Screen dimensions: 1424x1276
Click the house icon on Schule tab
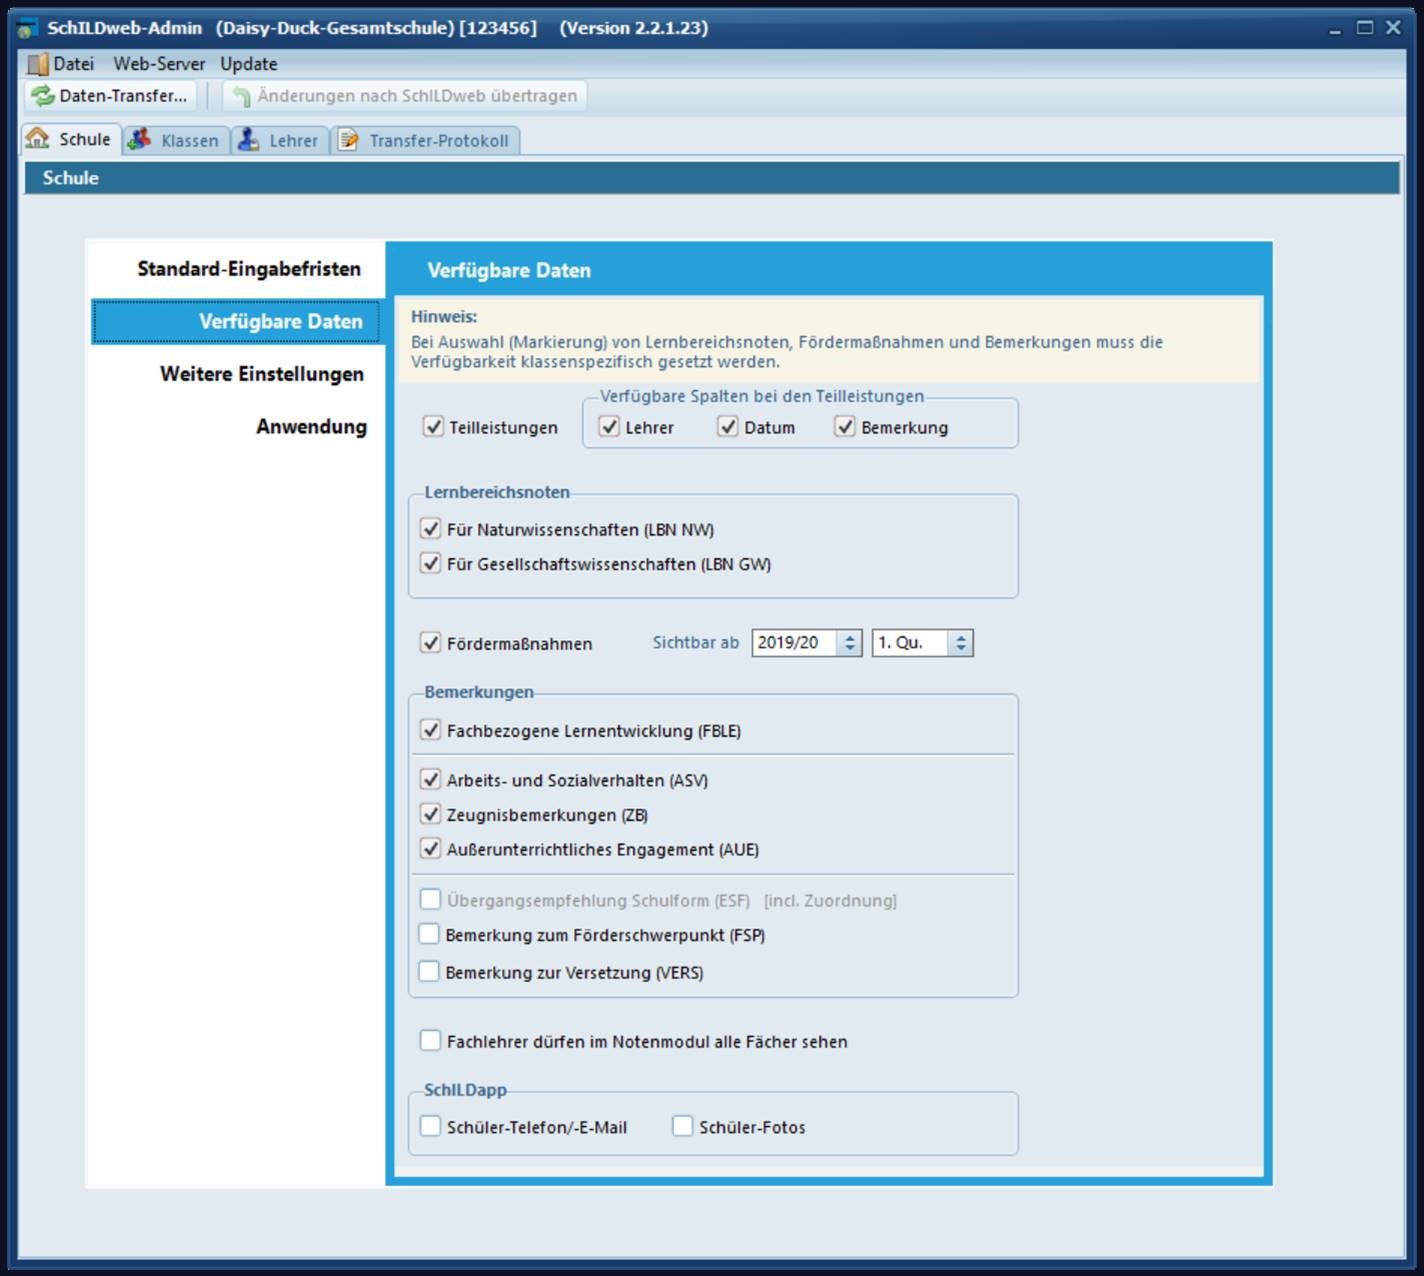38,139
